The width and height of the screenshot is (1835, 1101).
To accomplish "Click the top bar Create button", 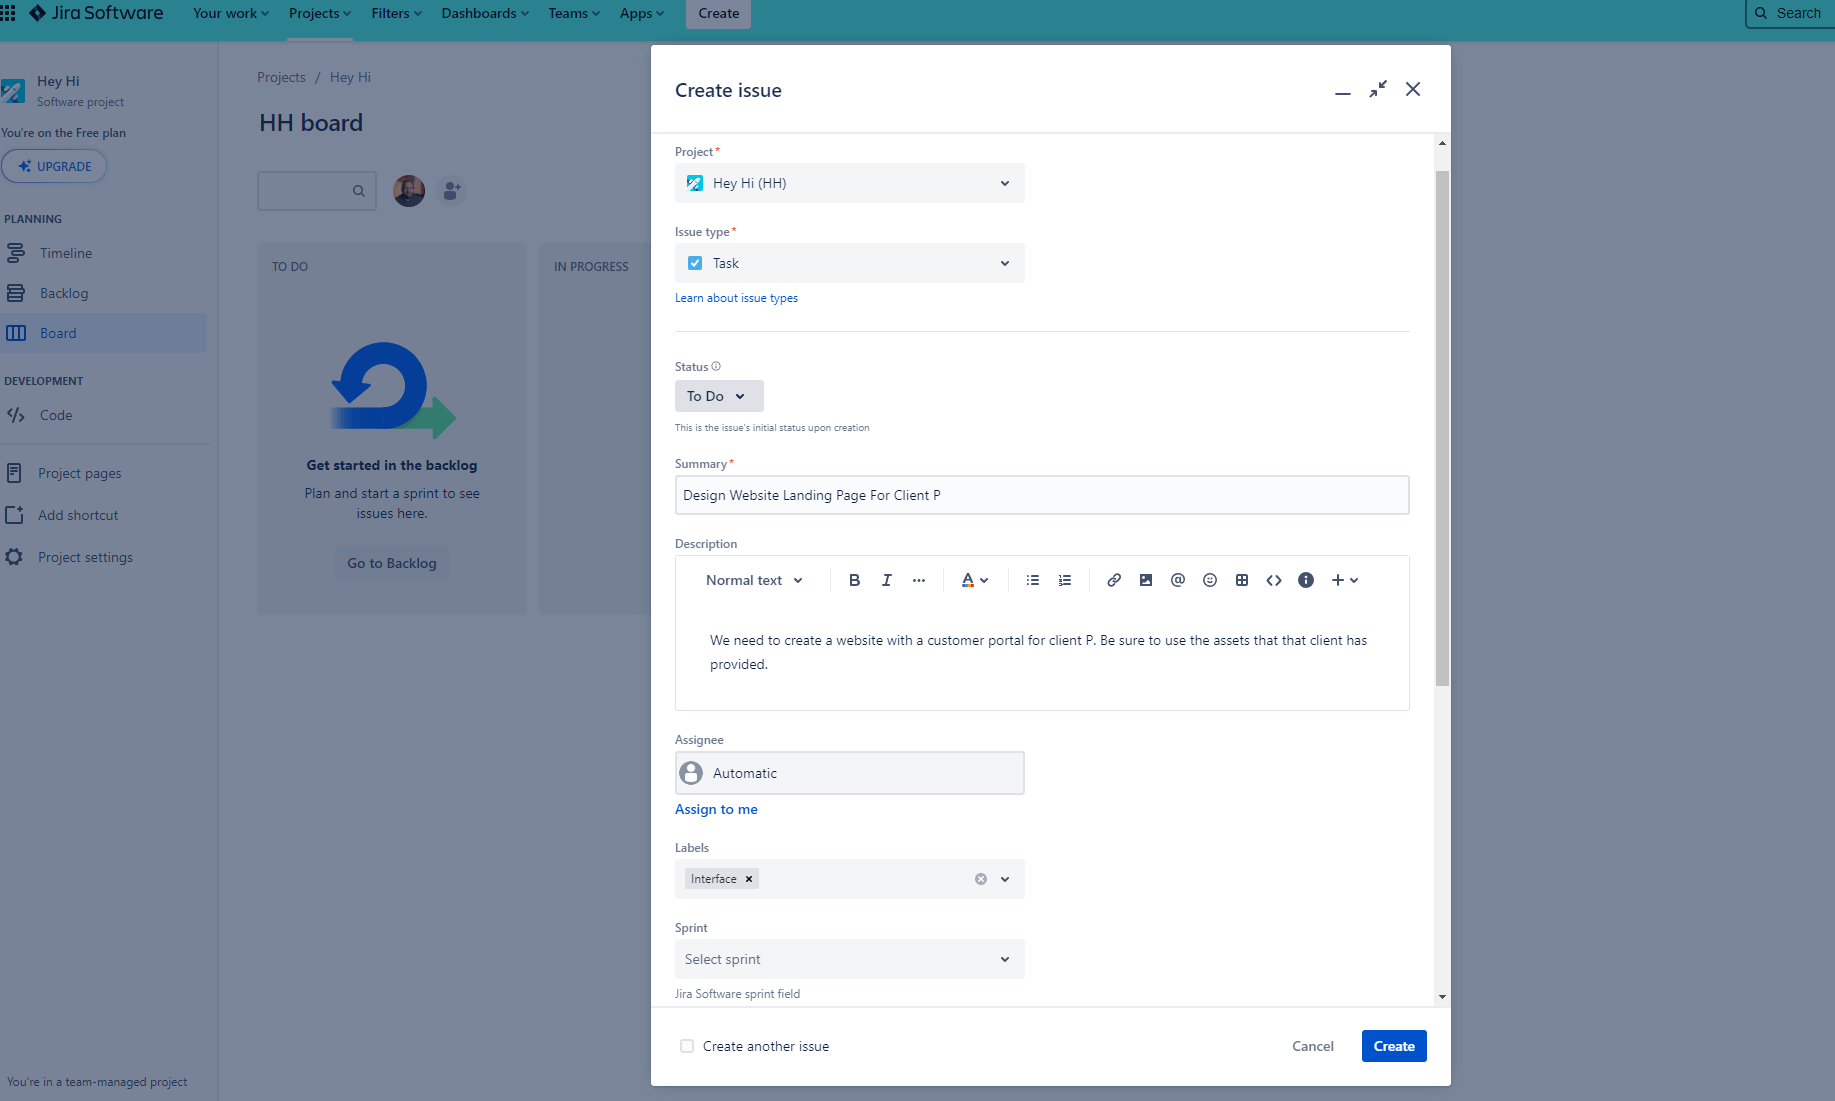I will 718,13.
